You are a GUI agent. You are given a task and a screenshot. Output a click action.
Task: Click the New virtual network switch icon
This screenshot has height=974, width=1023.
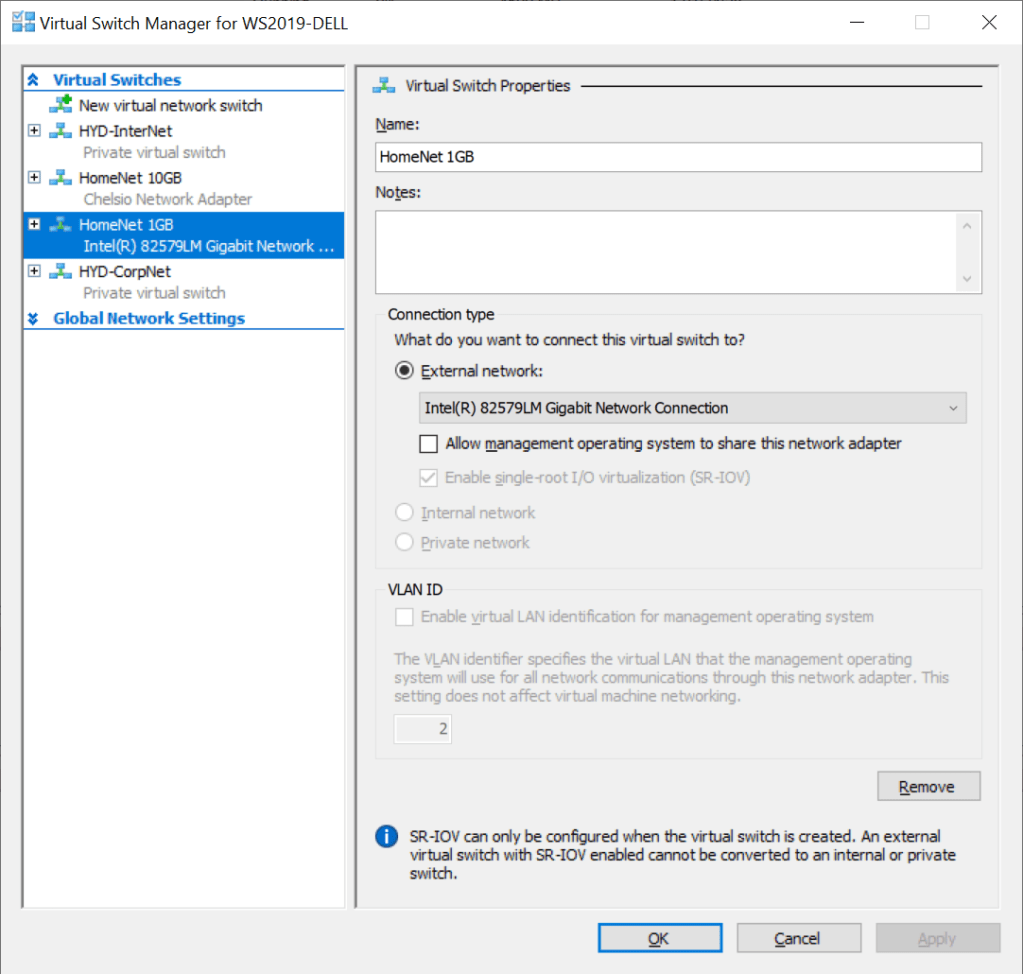(61, 105)
